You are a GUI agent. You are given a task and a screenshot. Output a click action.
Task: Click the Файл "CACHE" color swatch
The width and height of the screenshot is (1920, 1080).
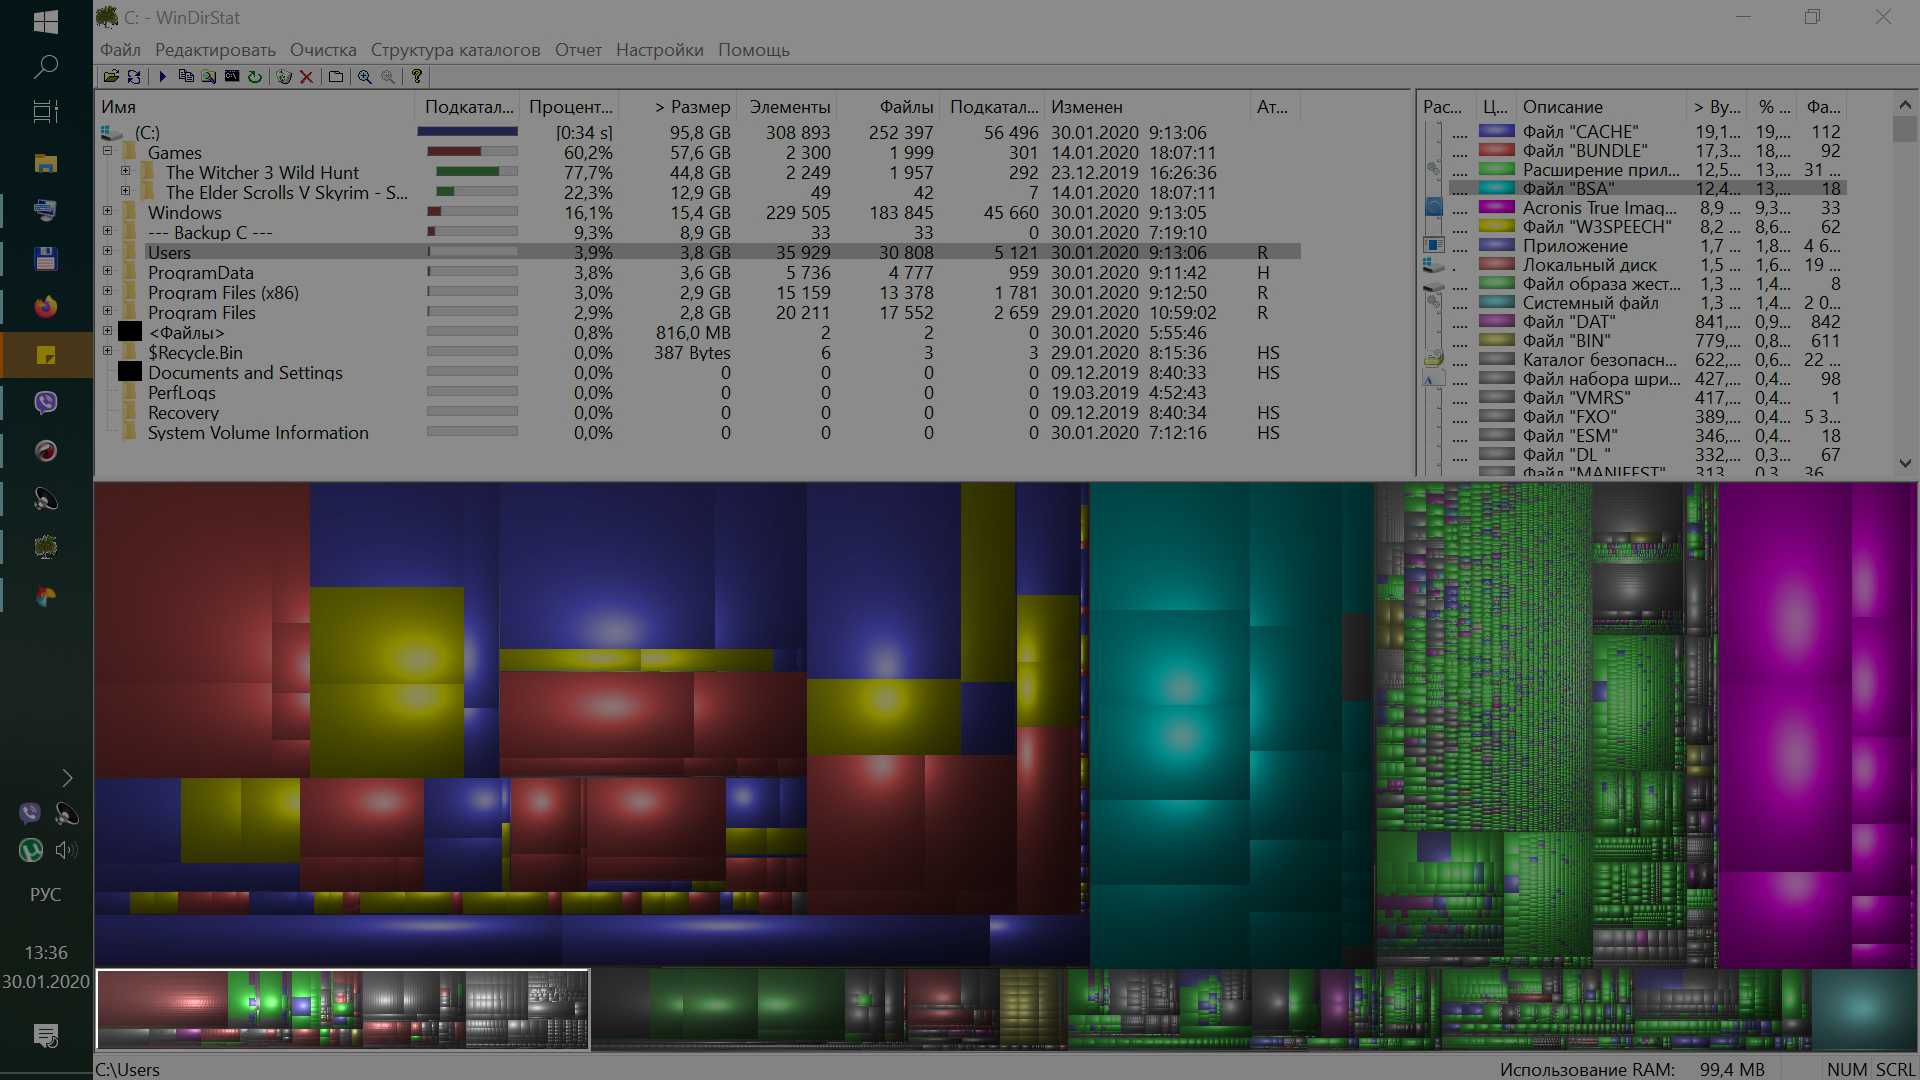pyautogui.click(x=1496, y=131)
